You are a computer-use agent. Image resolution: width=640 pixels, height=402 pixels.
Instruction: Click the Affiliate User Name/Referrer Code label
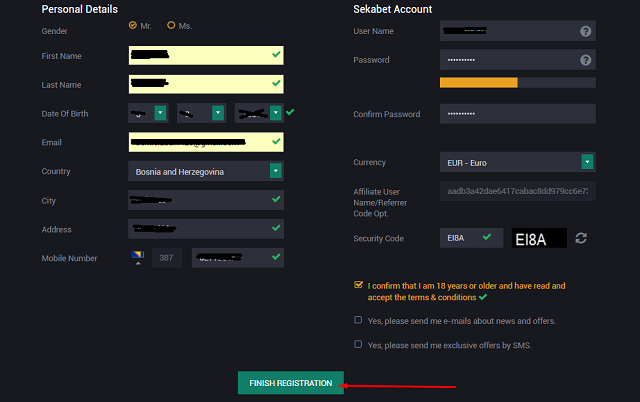tap(380, 202)
